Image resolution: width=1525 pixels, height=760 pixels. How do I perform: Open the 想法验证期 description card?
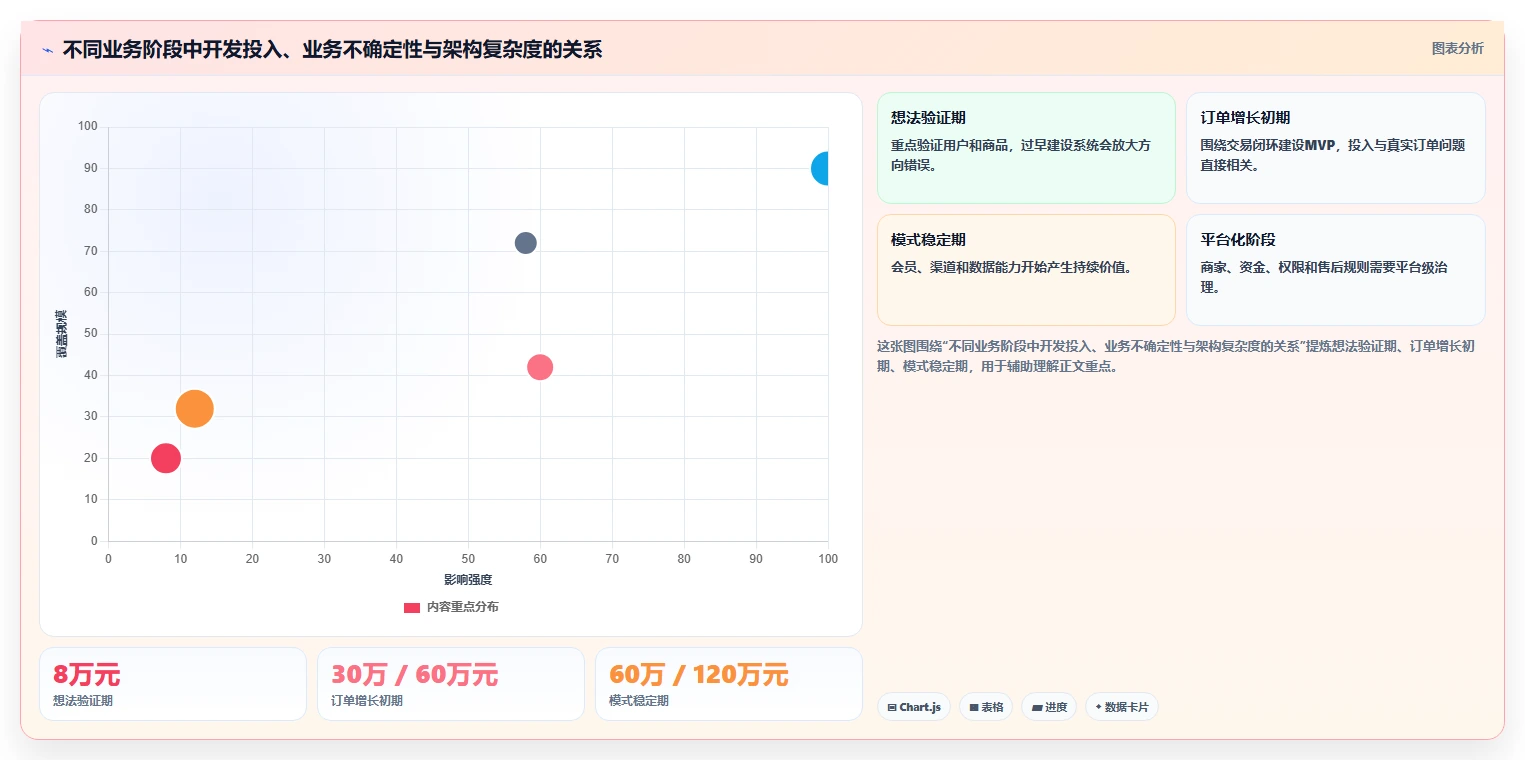[x=1026, y=148]
